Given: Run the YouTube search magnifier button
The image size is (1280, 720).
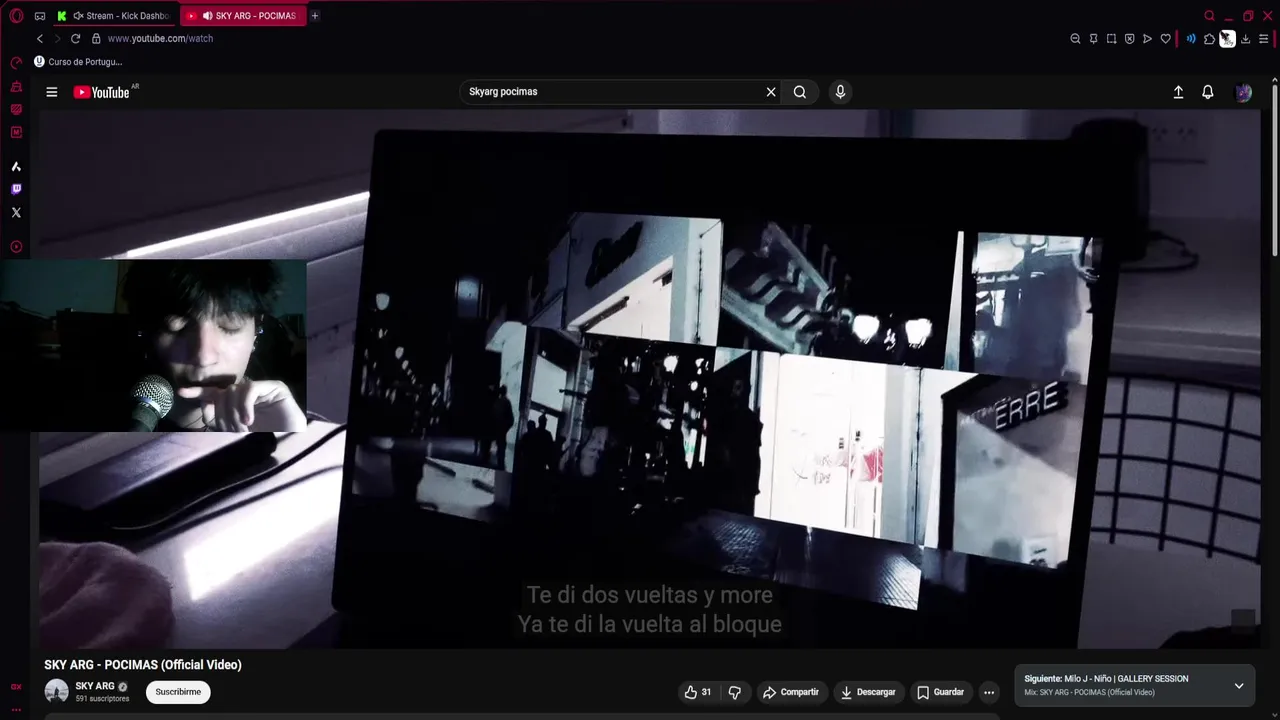Looking at the screenshot, I should tap(800, 92).
